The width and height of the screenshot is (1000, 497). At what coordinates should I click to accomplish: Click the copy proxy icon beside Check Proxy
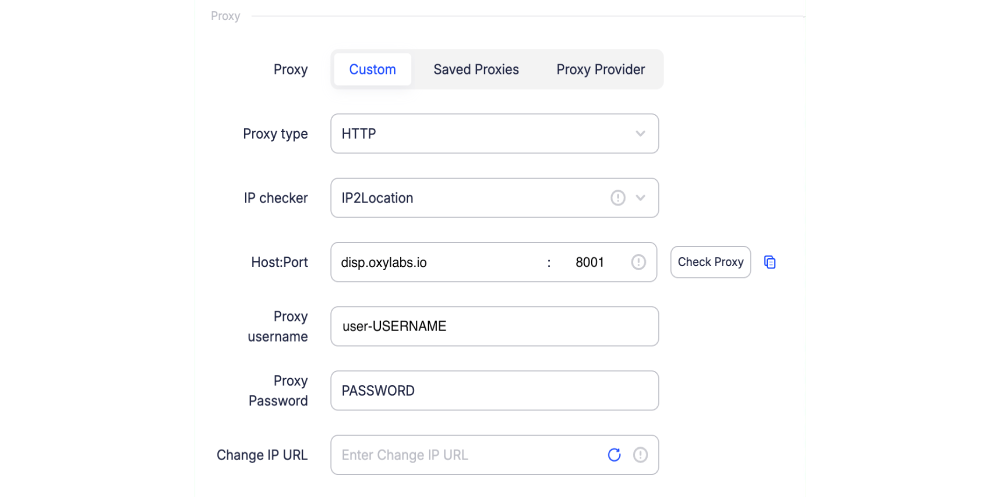tap(770, 262)
